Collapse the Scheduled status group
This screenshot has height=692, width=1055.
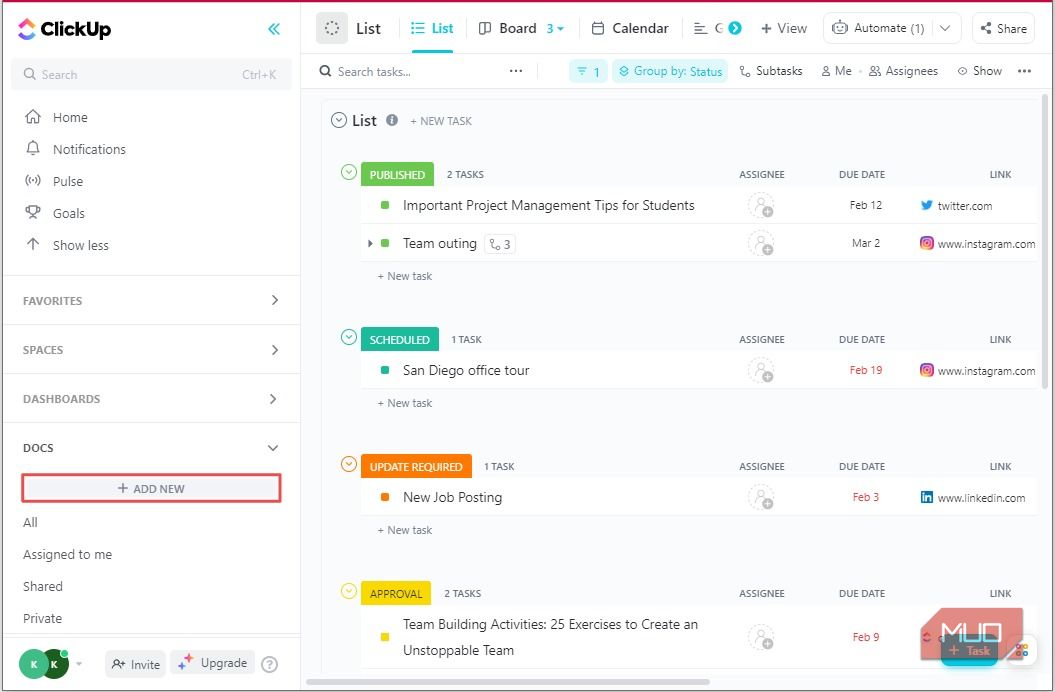349,337
